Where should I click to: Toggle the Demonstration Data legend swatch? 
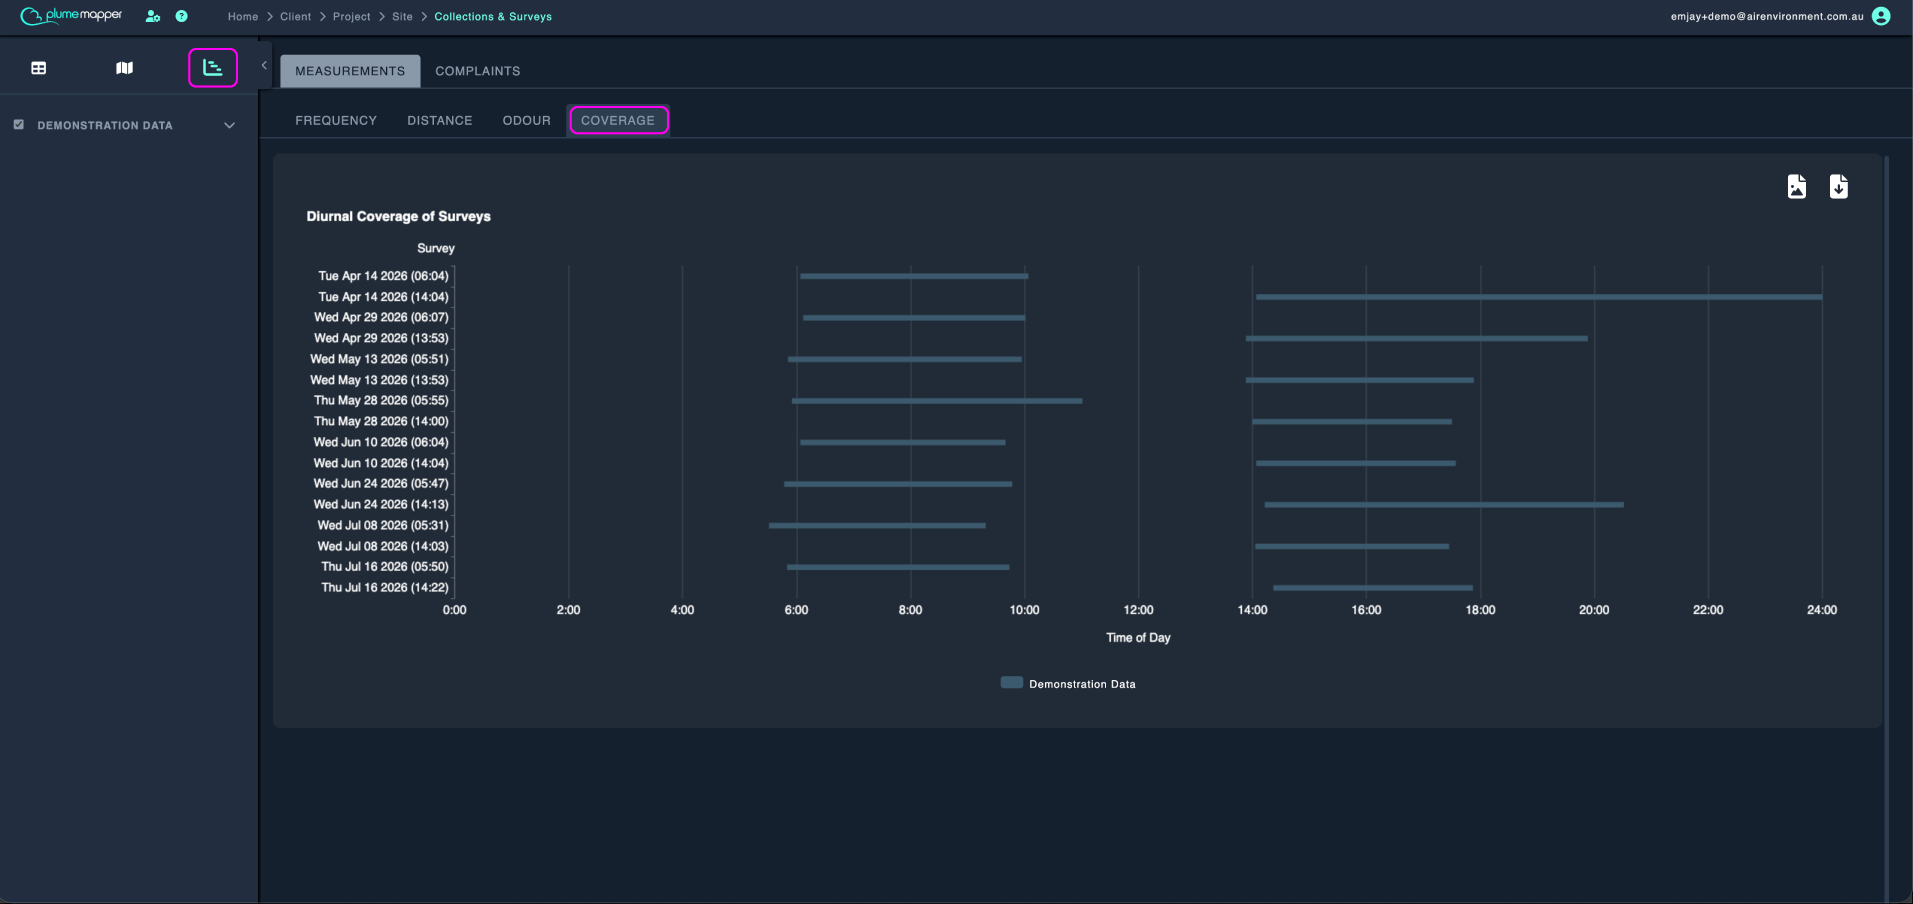click(x=1012, y=683)
